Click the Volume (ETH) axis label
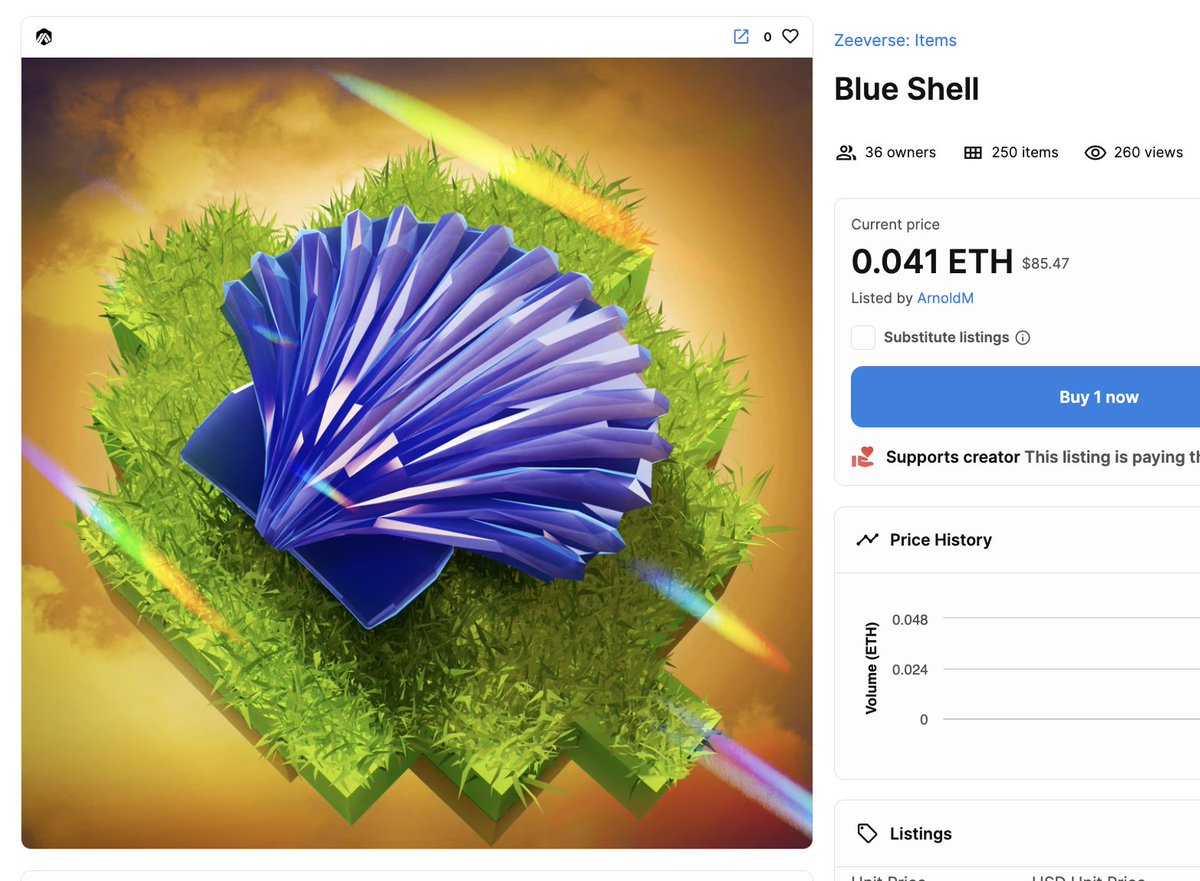 [x=871, y=668]
